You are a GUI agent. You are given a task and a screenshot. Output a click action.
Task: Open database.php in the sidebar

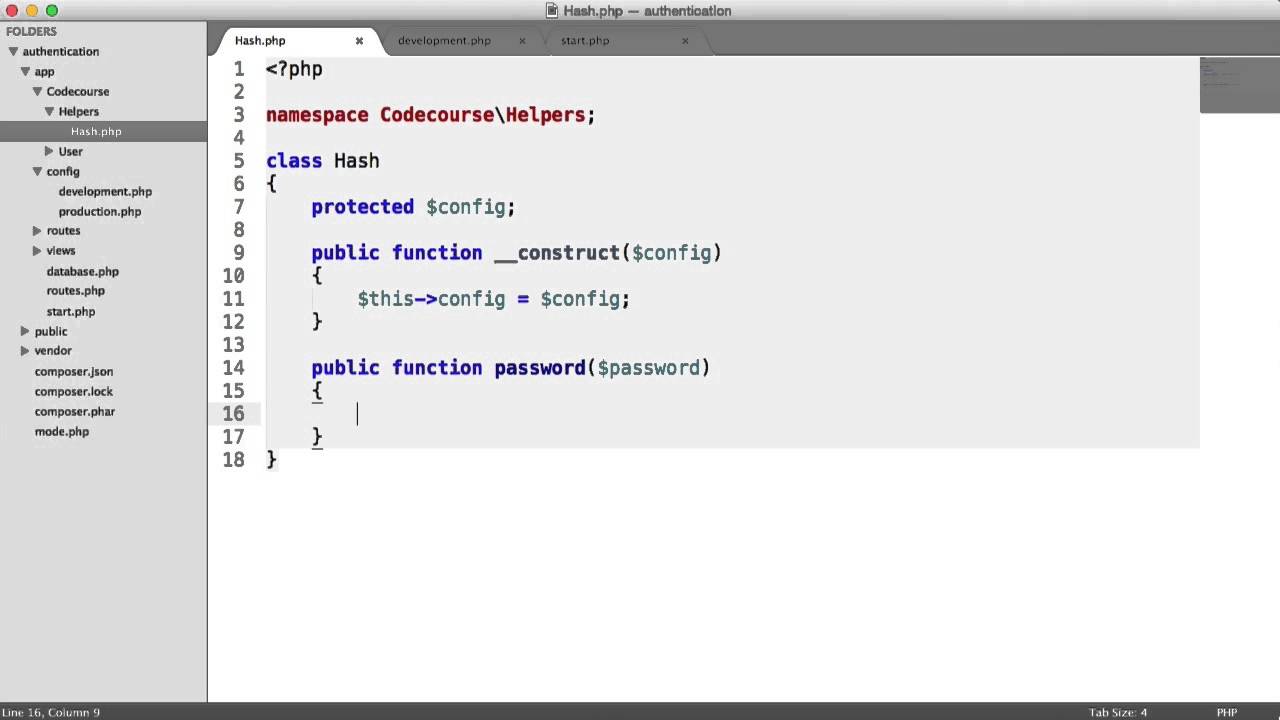coord(82,271)
